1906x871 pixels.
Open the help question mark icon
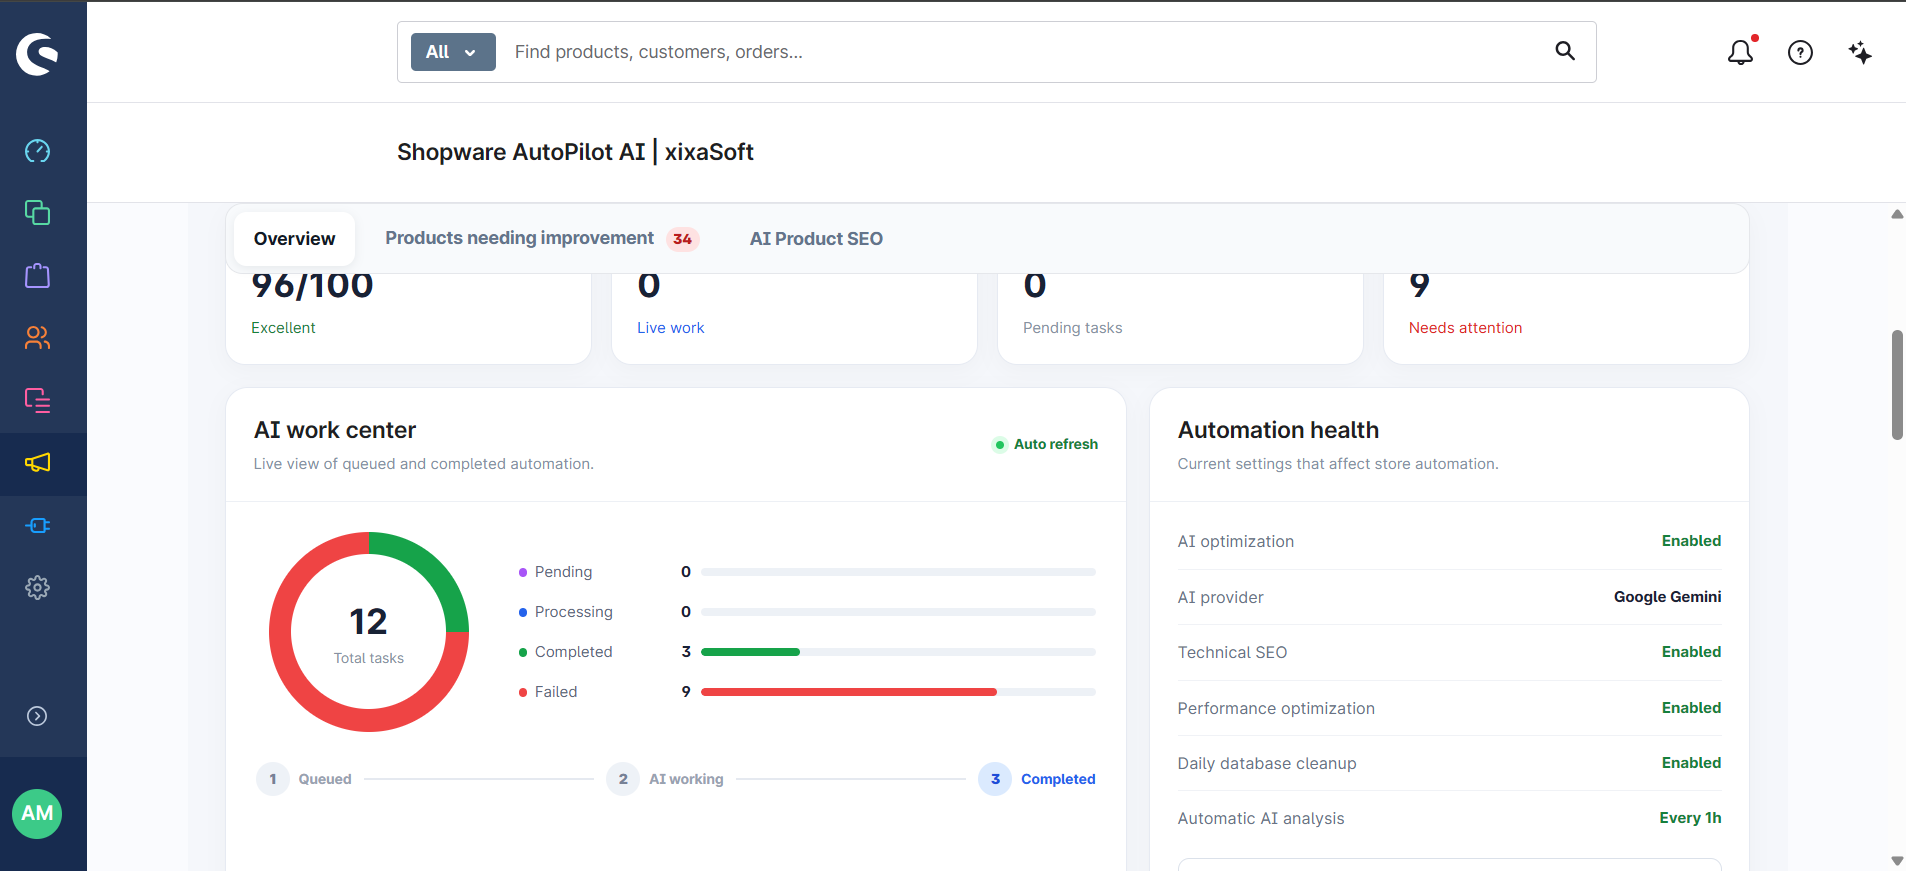1800,52
